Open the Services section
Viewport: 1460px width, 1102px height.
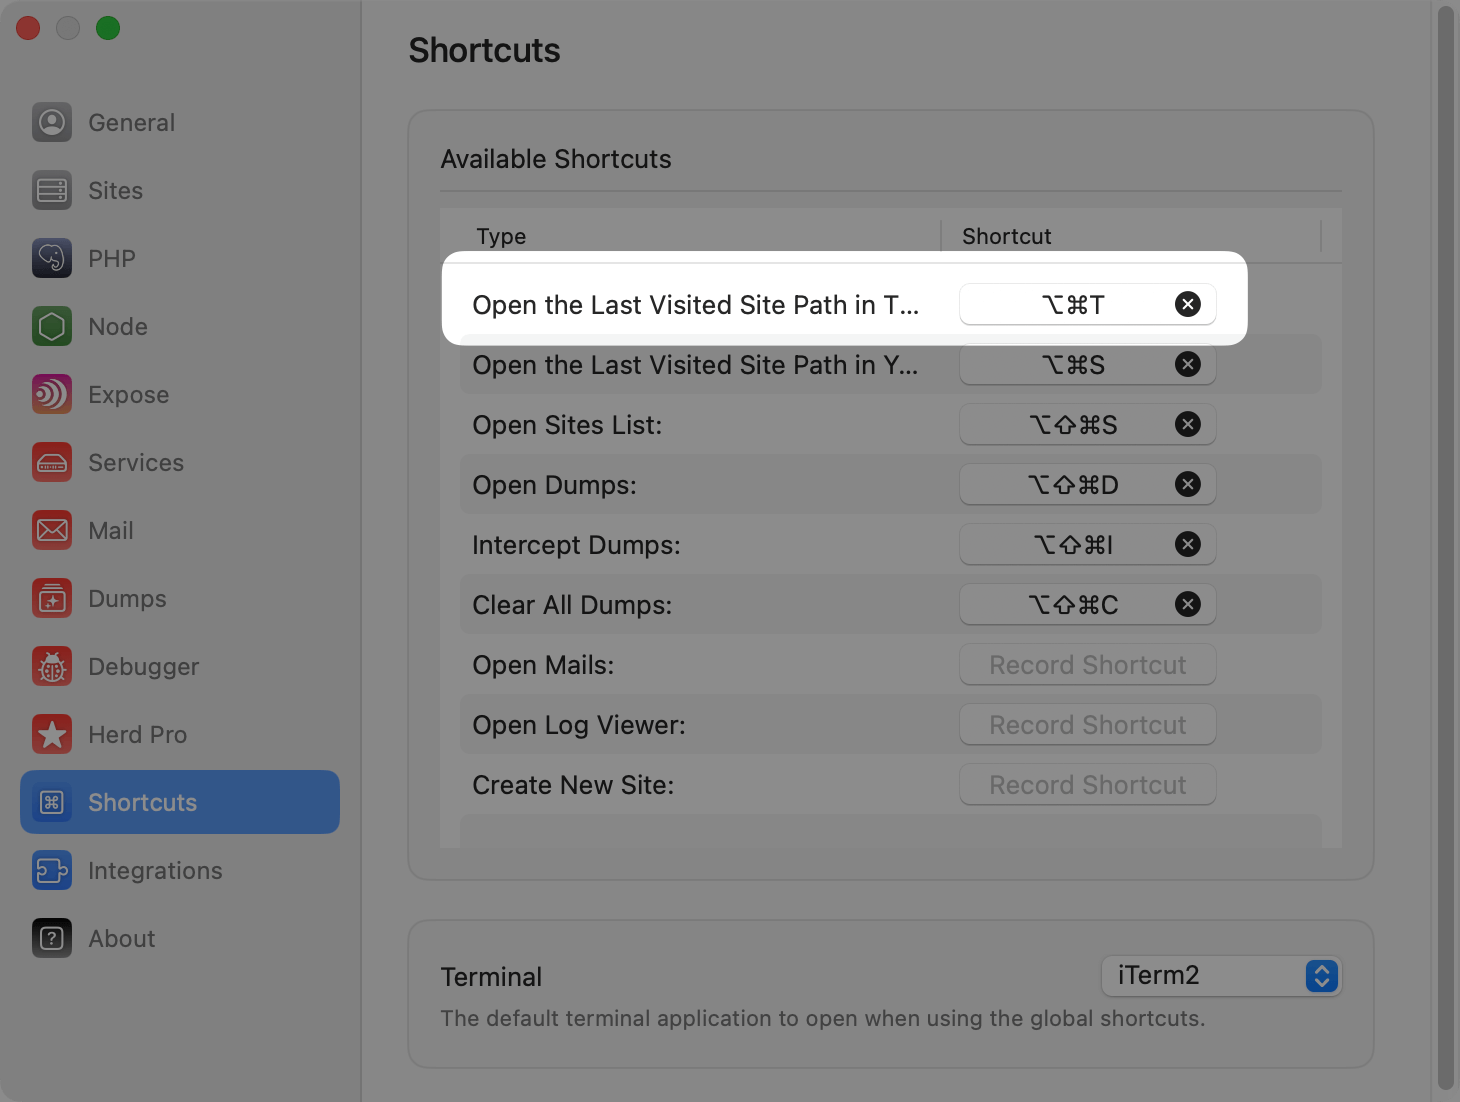pos(136,462)
